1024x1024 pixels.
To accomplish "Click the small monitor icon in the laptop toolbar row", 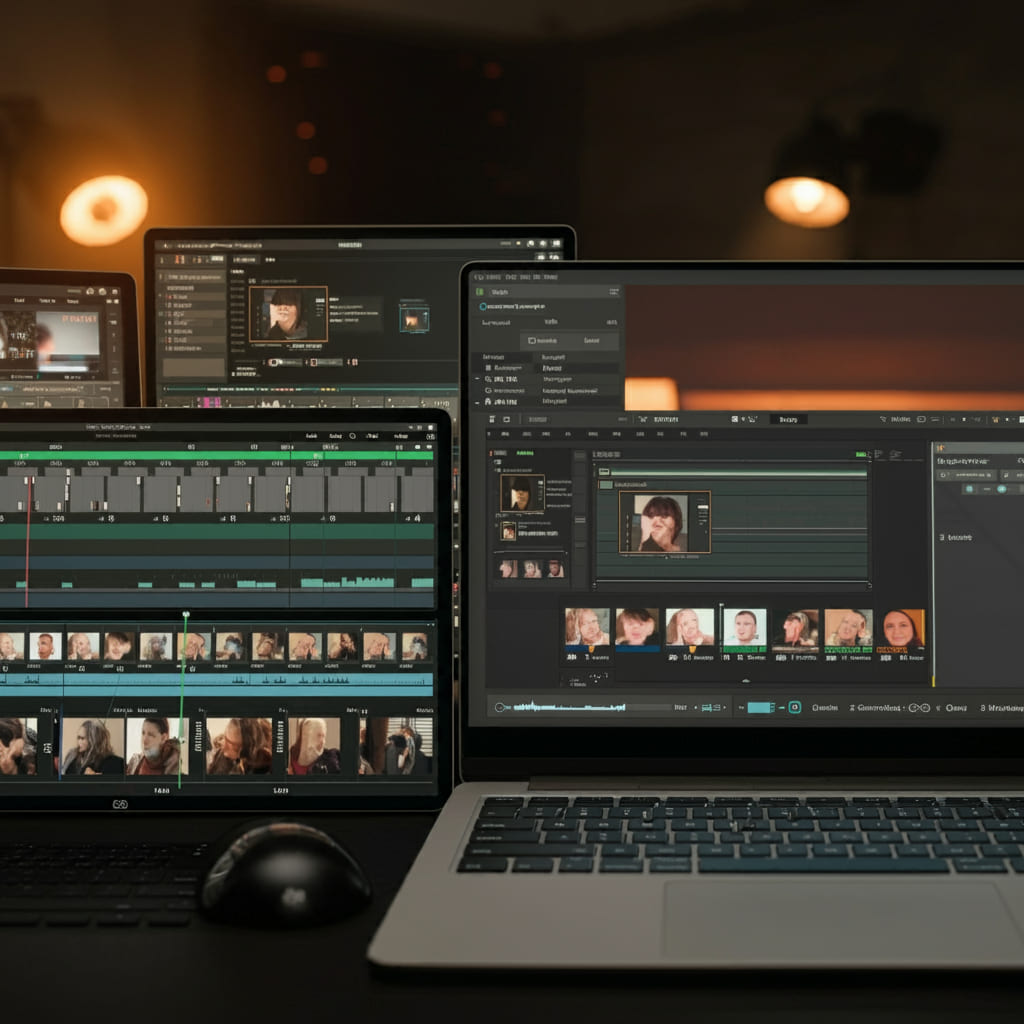I will (507, 419).
